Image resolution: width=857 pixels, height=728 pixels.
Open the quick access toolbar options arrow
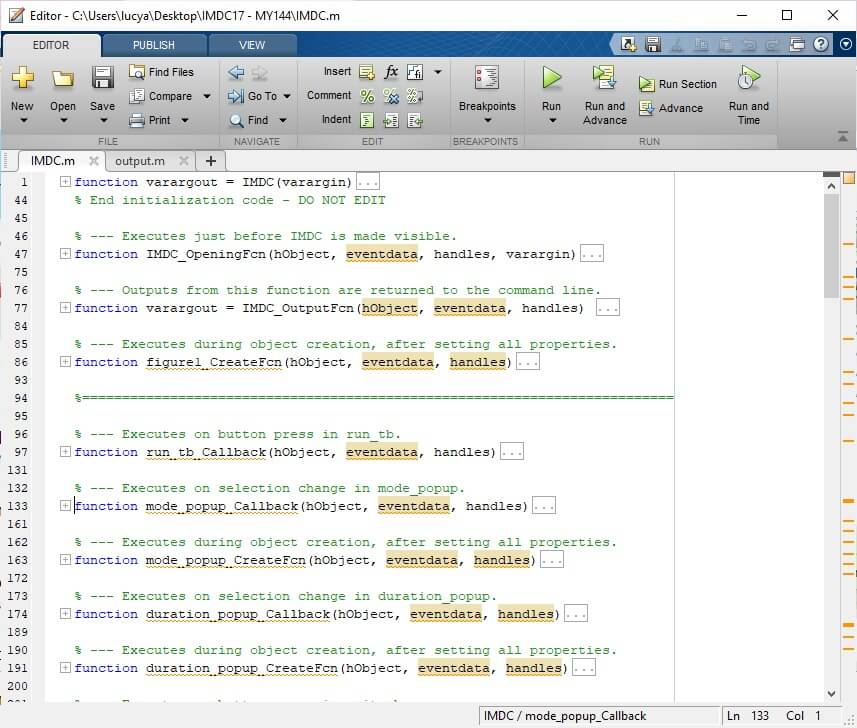(846, 44)
